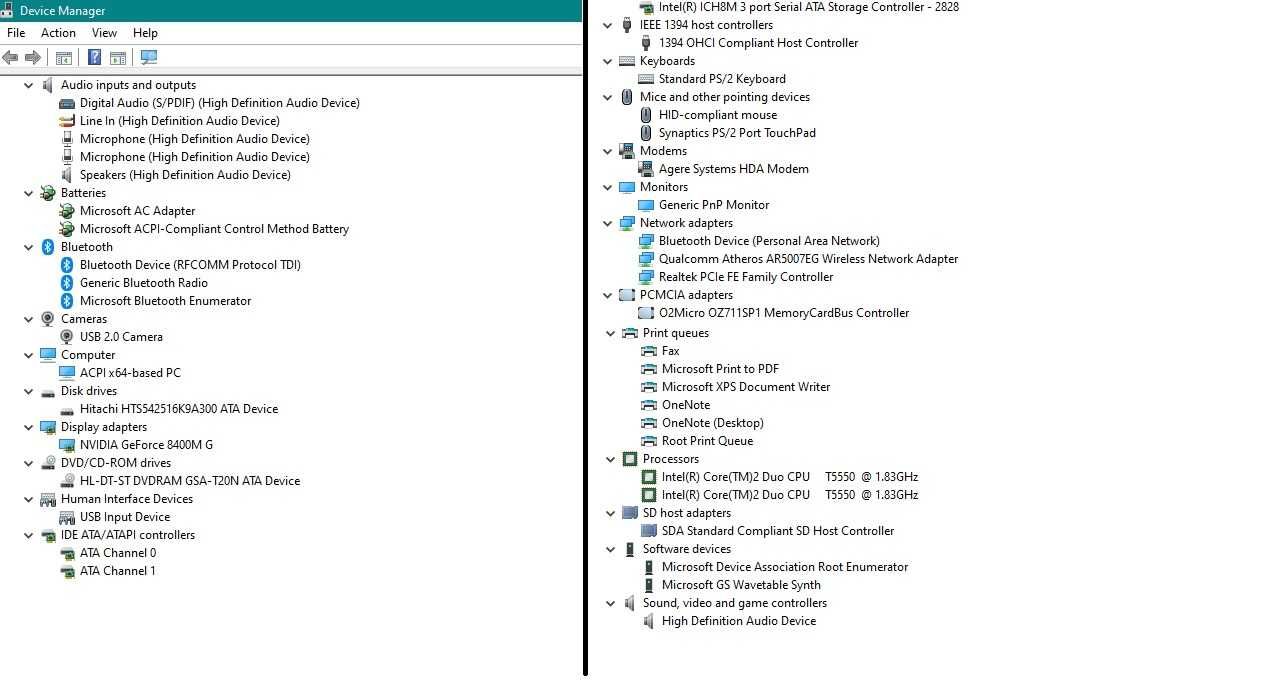Collapse the Network adapters chevron
The width and height of the screenshot is (1269, 688).
[607, 223]
